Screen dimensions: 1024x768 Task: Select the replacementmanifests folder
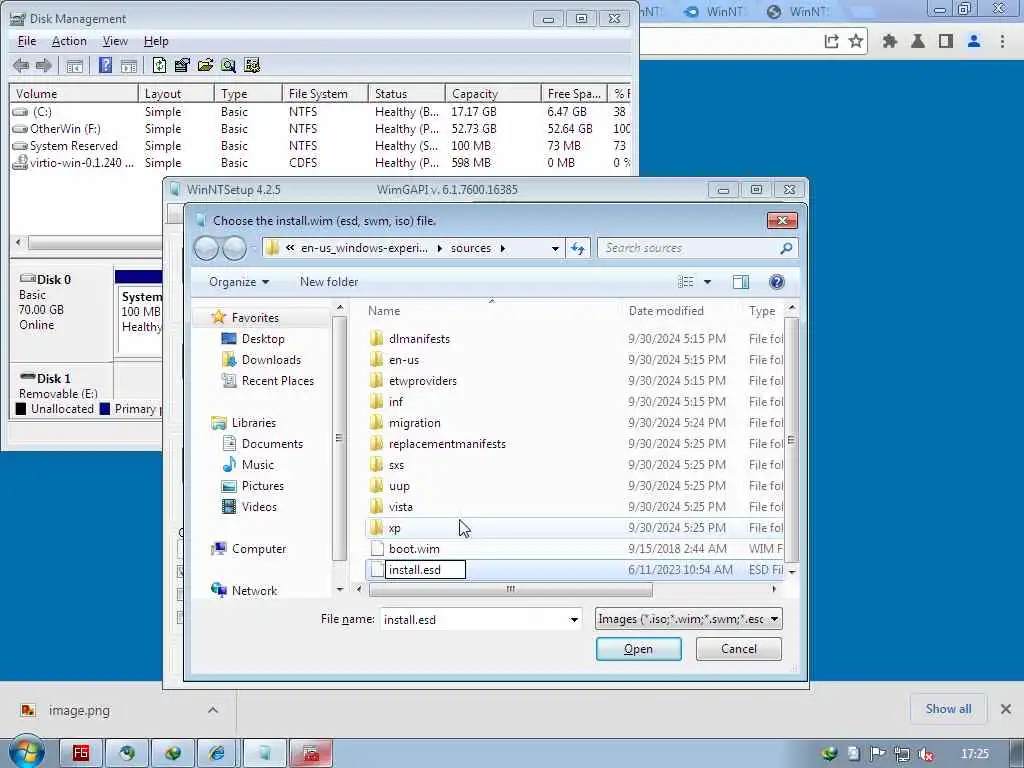(x=447, y=444)
